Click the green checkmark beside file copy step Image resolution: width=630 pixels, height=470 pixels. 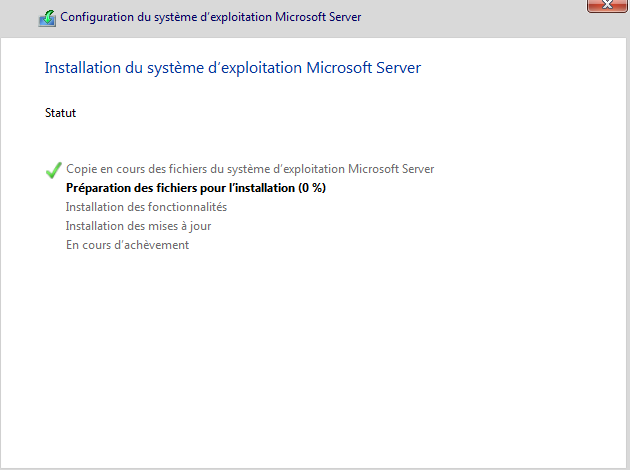tap(54, 170)
